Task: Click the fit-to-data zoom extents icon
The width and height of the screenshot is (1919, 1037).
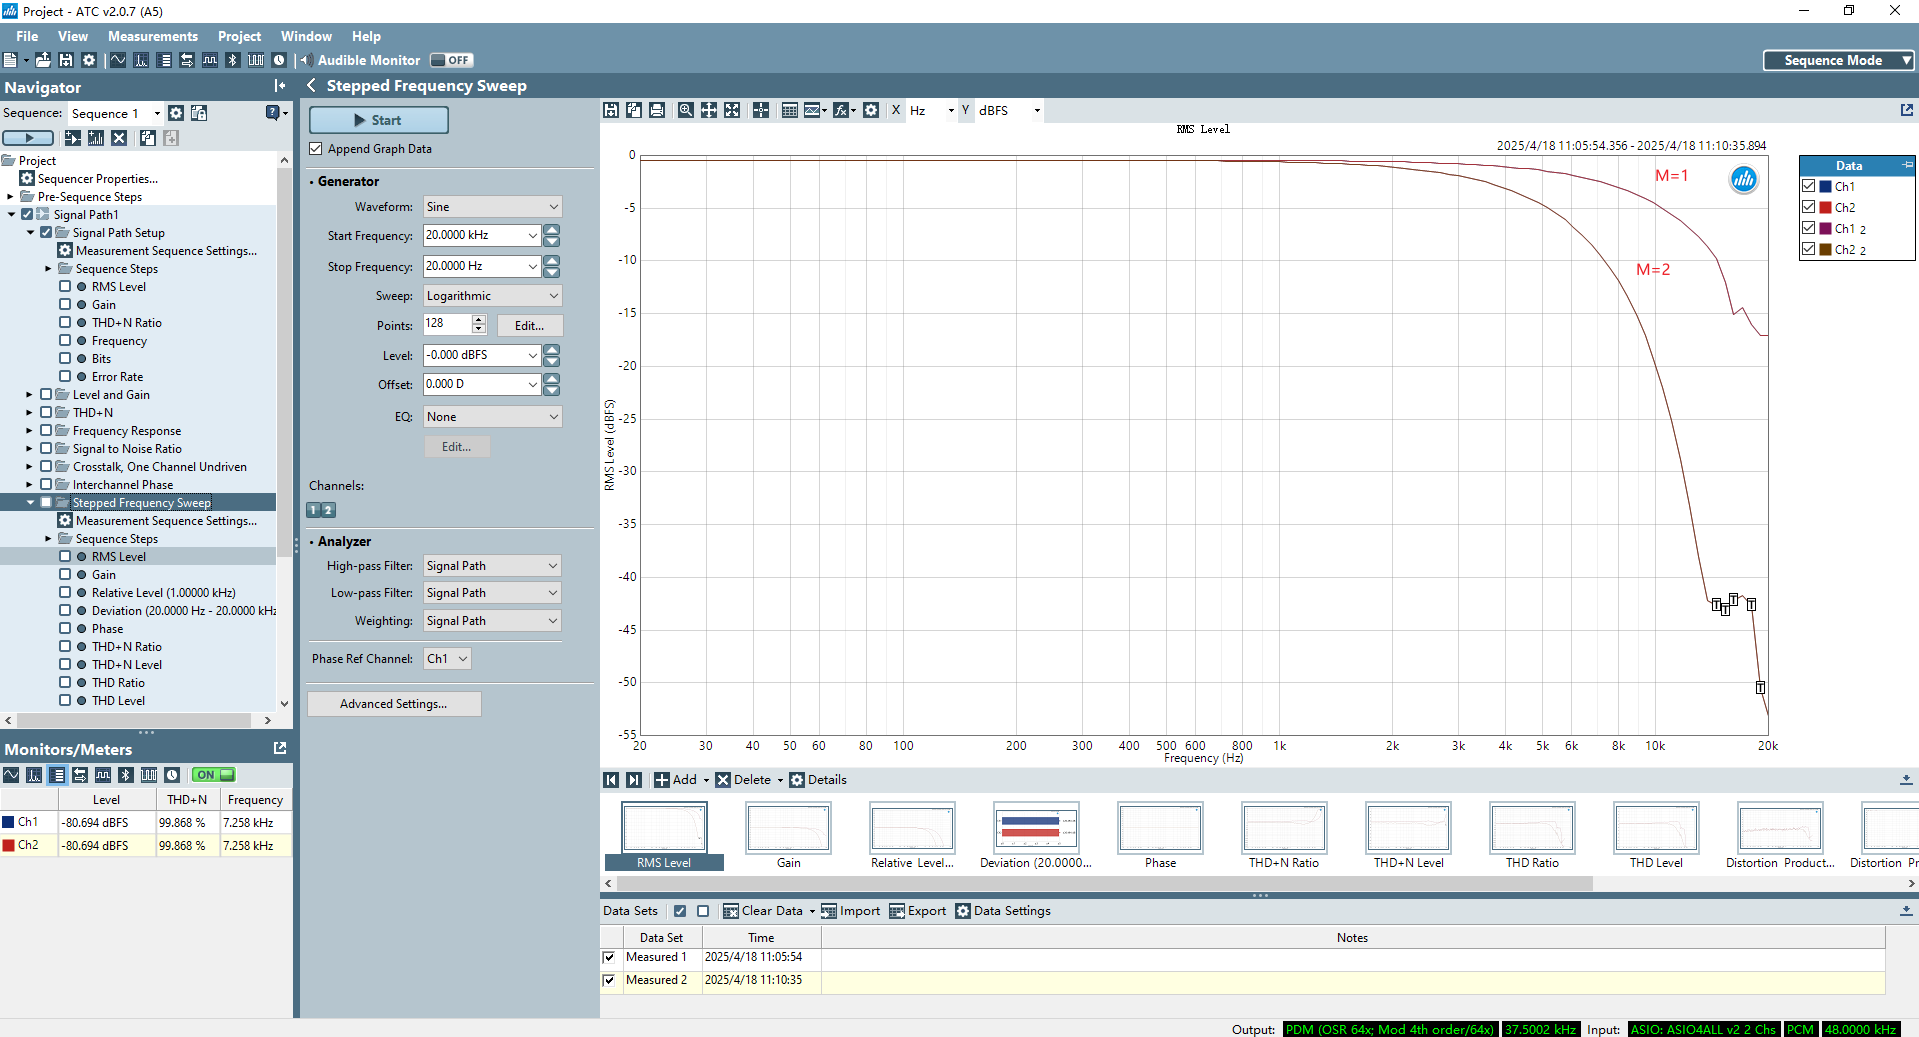Action: 732,110
